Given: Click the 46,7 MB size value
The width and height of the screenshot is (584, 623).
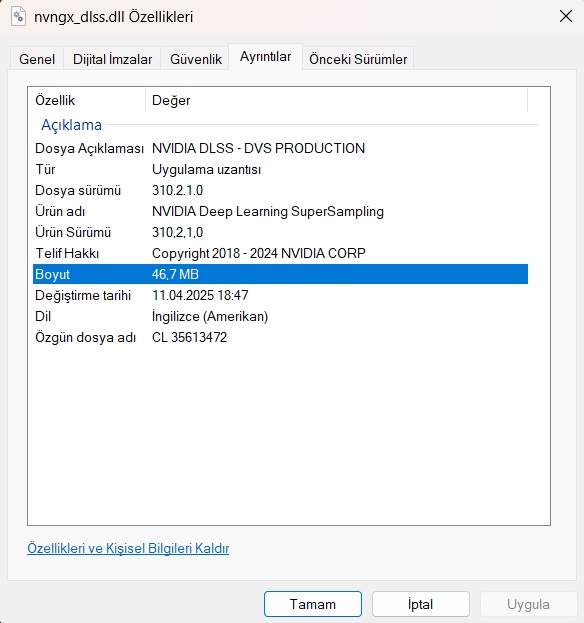Looking at the screenshot, I should coord(175,275).
